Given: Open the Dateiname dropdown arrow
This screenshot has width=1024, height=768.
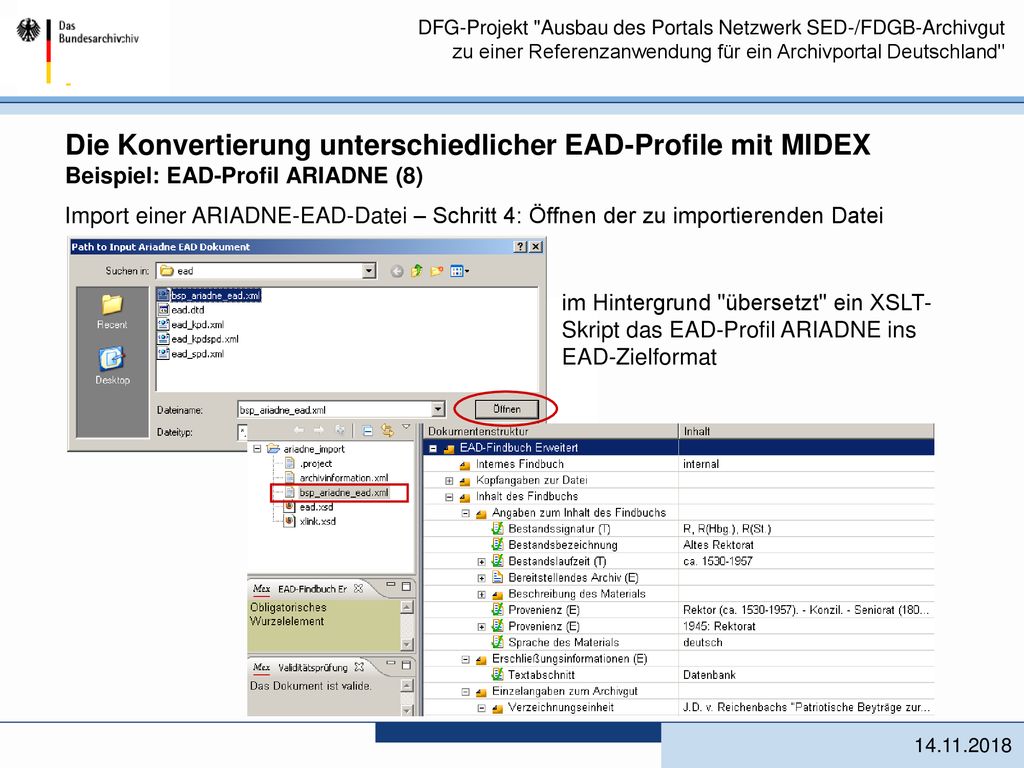Looking at the screenshot, I should click(x=438, y=409).
